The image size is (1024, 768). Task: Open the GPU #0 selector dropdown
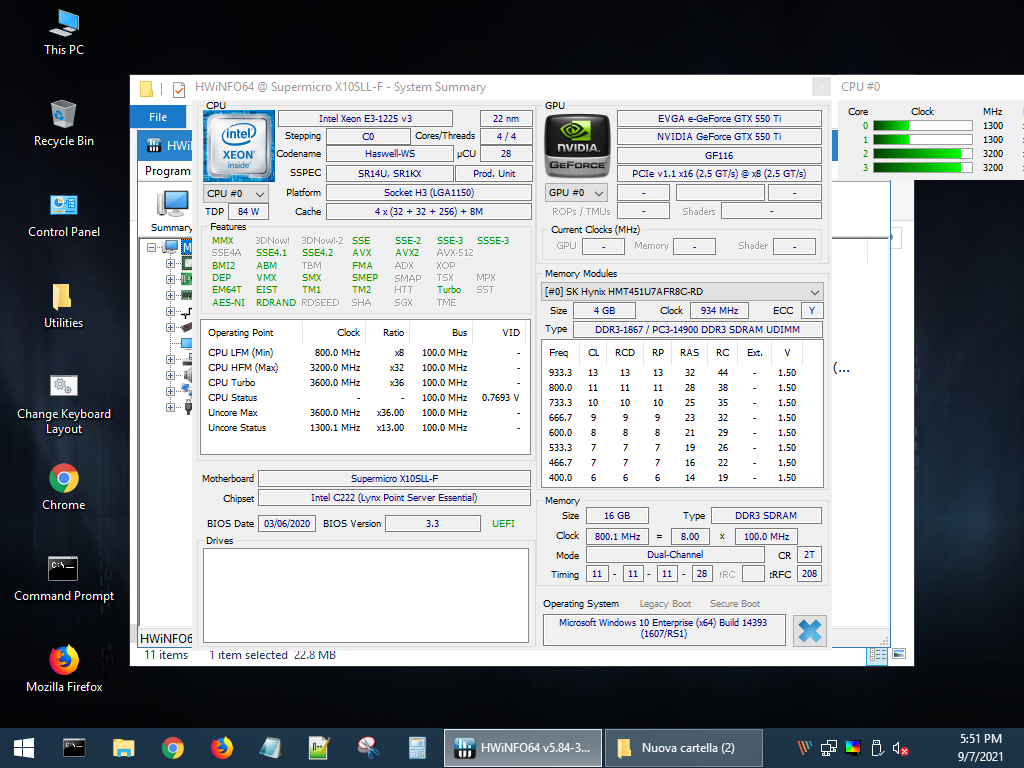tap(577, 193)
